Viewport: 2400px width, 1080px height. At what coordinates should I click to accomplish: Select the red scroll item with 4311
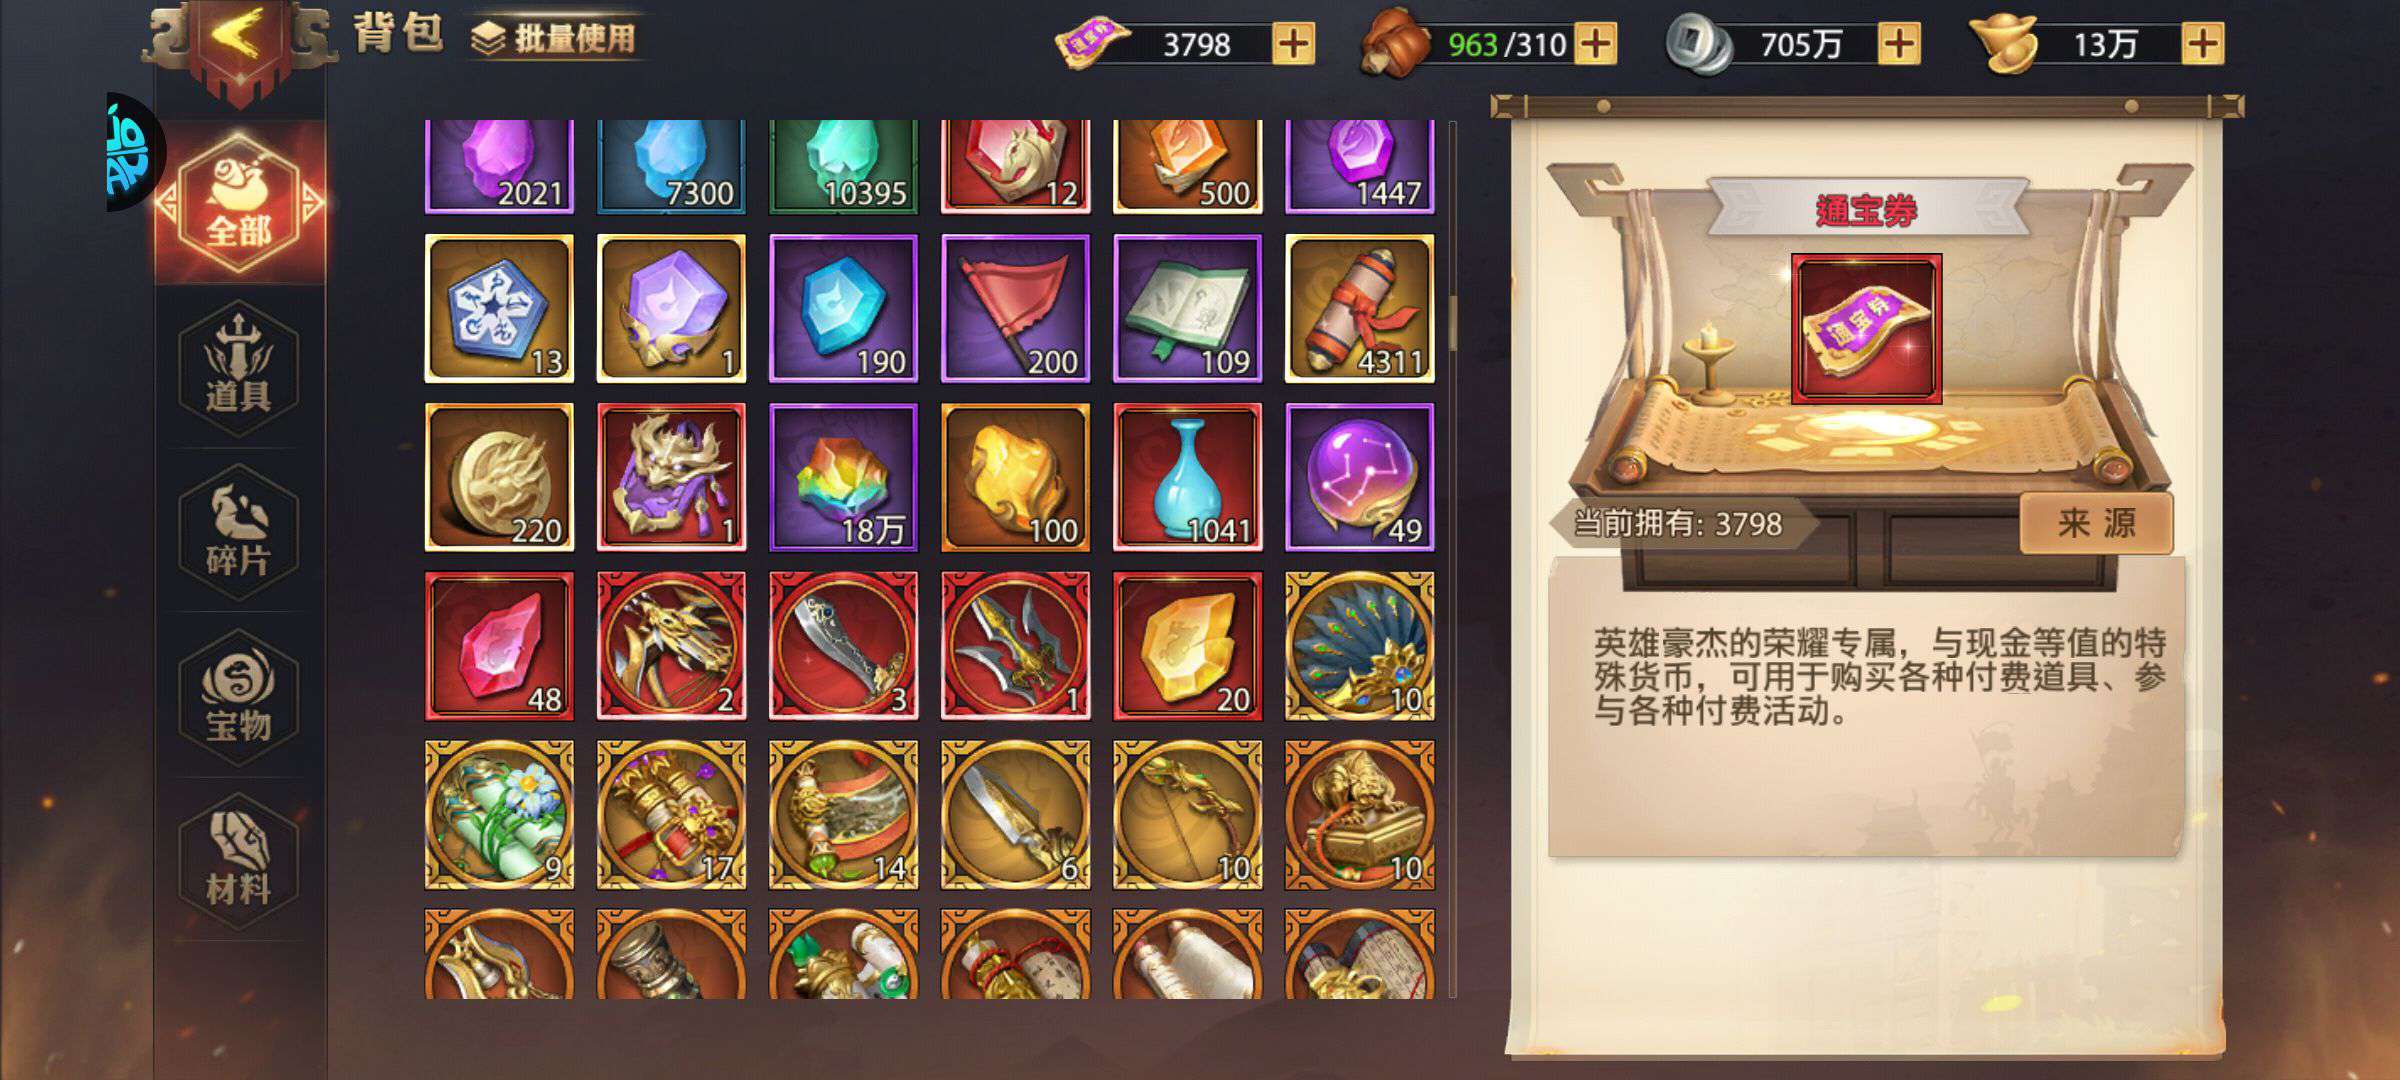(1359, 309)
